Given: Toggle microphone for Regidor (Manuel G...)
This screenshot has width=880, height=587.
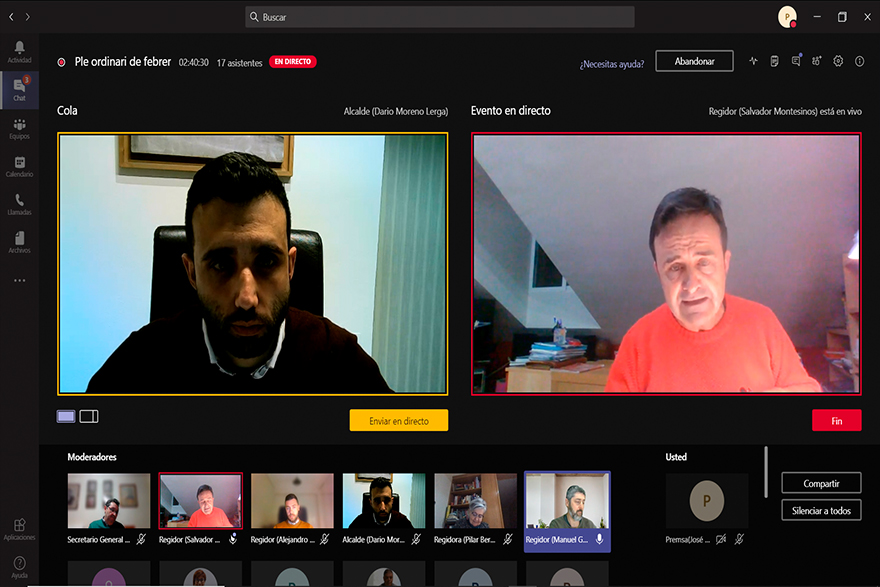Looking at the screenshot, I should (x=600, y=539).
